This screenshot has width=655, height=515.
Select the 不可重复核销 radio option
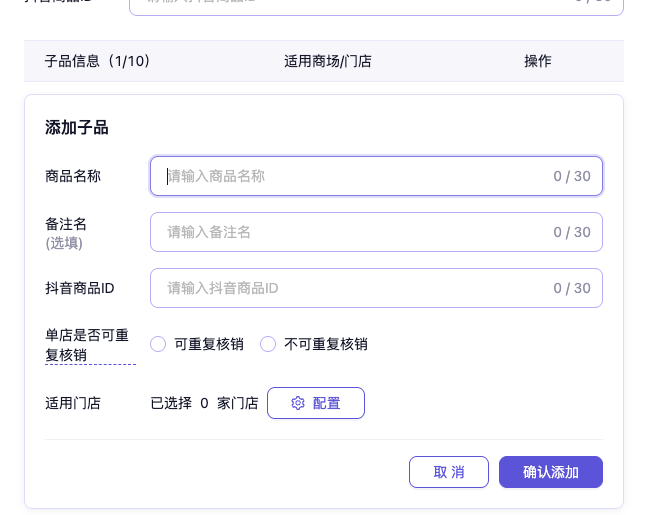(268, 344)
